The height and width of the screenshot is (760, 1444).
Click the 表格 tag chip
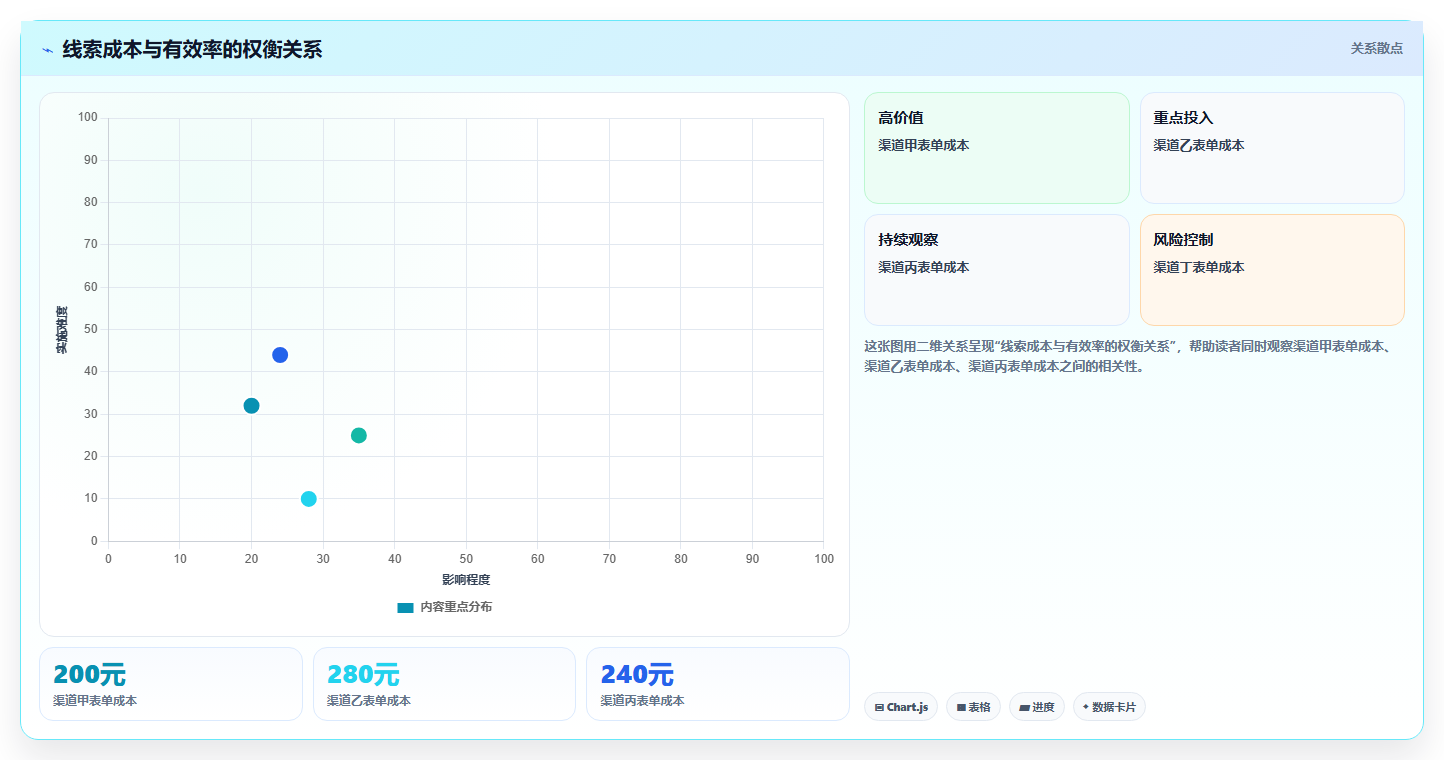coord(973,707)
